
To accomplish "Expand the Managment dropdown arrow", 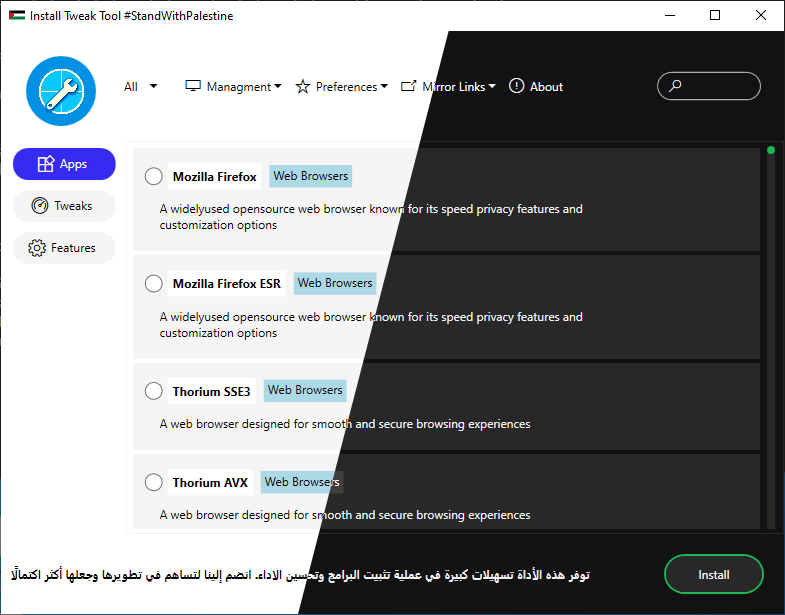I will point(278,86).
